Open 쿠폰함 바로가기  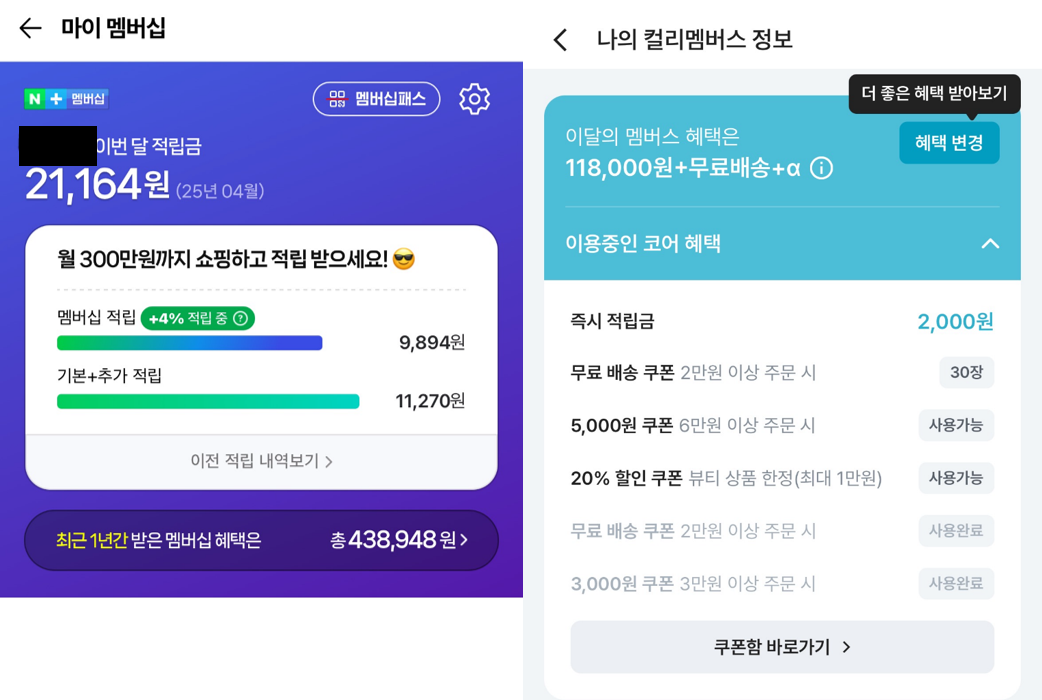coord(782,647)
